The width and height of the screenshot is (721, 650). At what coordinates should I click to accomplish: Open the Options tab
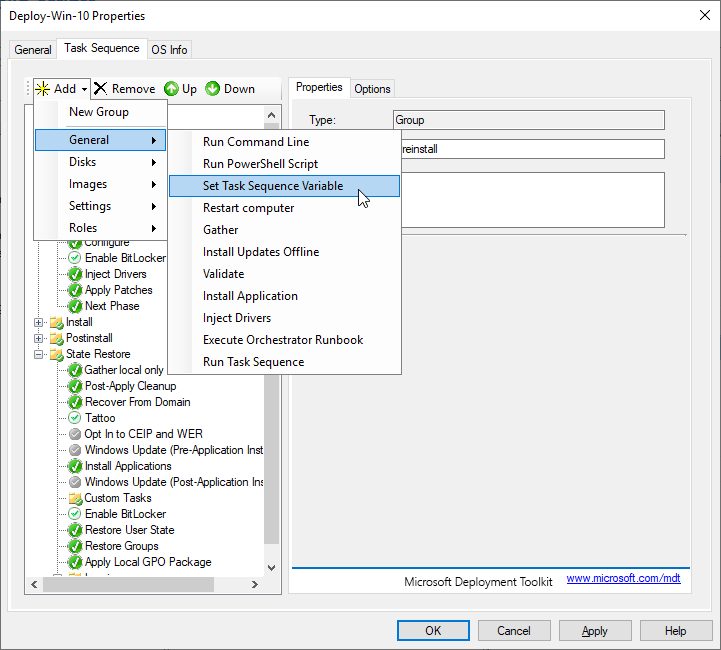coord(372,89)
